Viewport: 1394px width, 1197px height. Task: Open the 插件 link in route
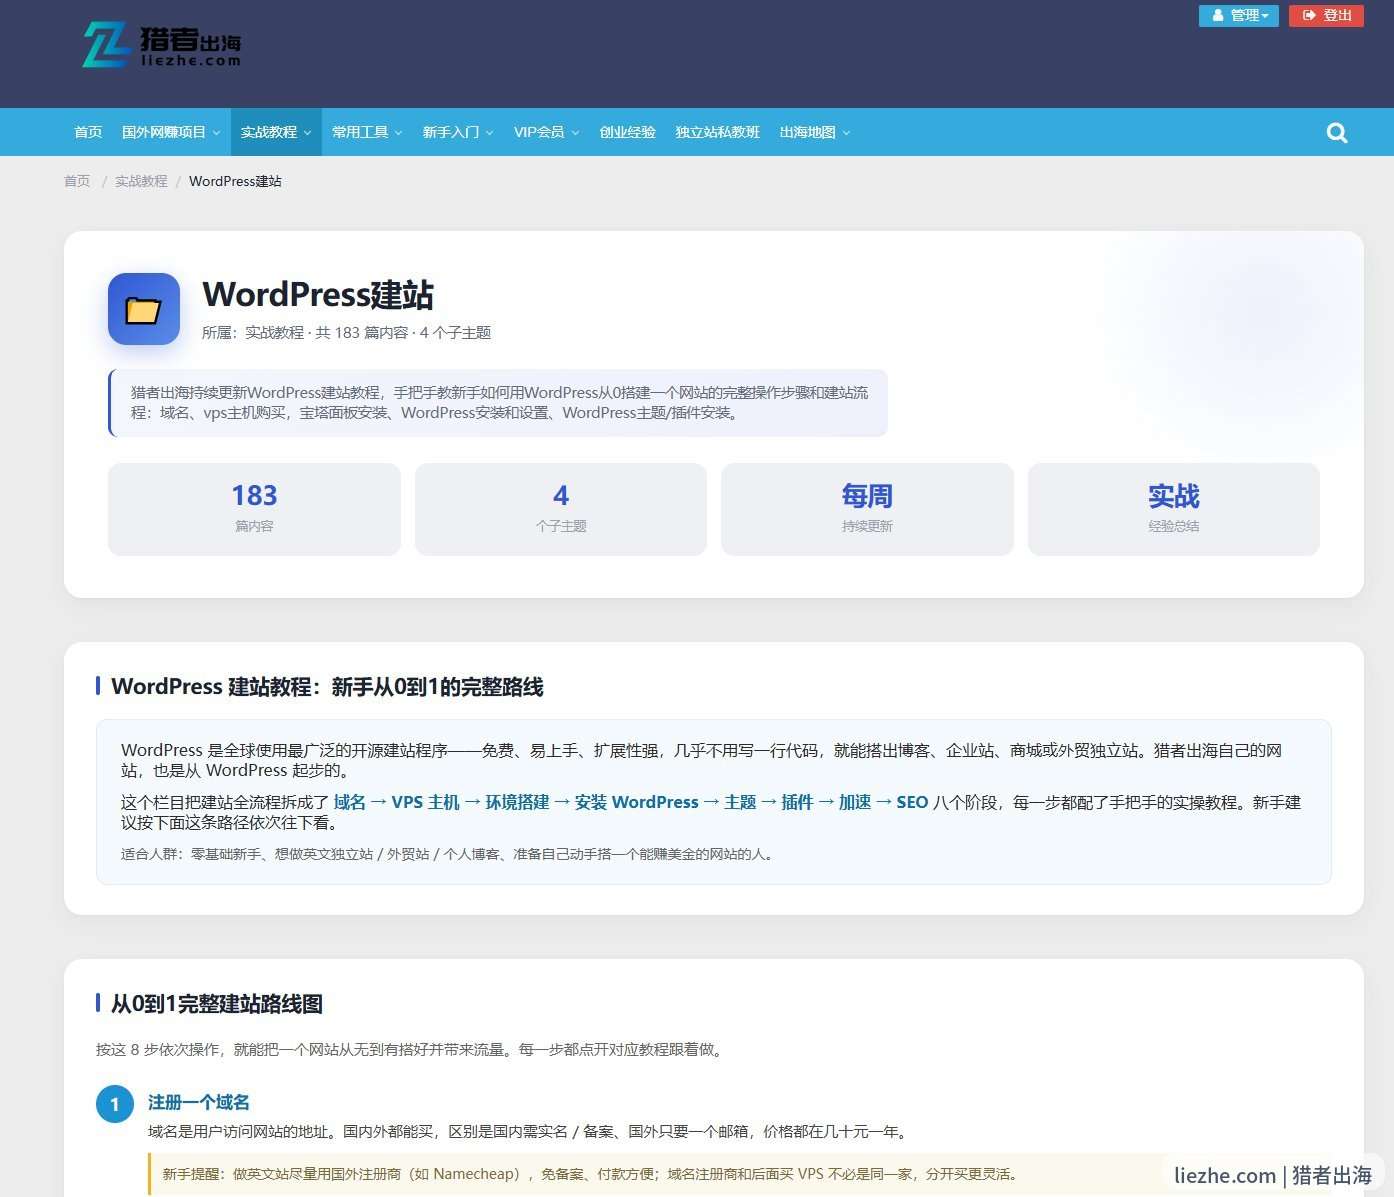coord(797,802)
